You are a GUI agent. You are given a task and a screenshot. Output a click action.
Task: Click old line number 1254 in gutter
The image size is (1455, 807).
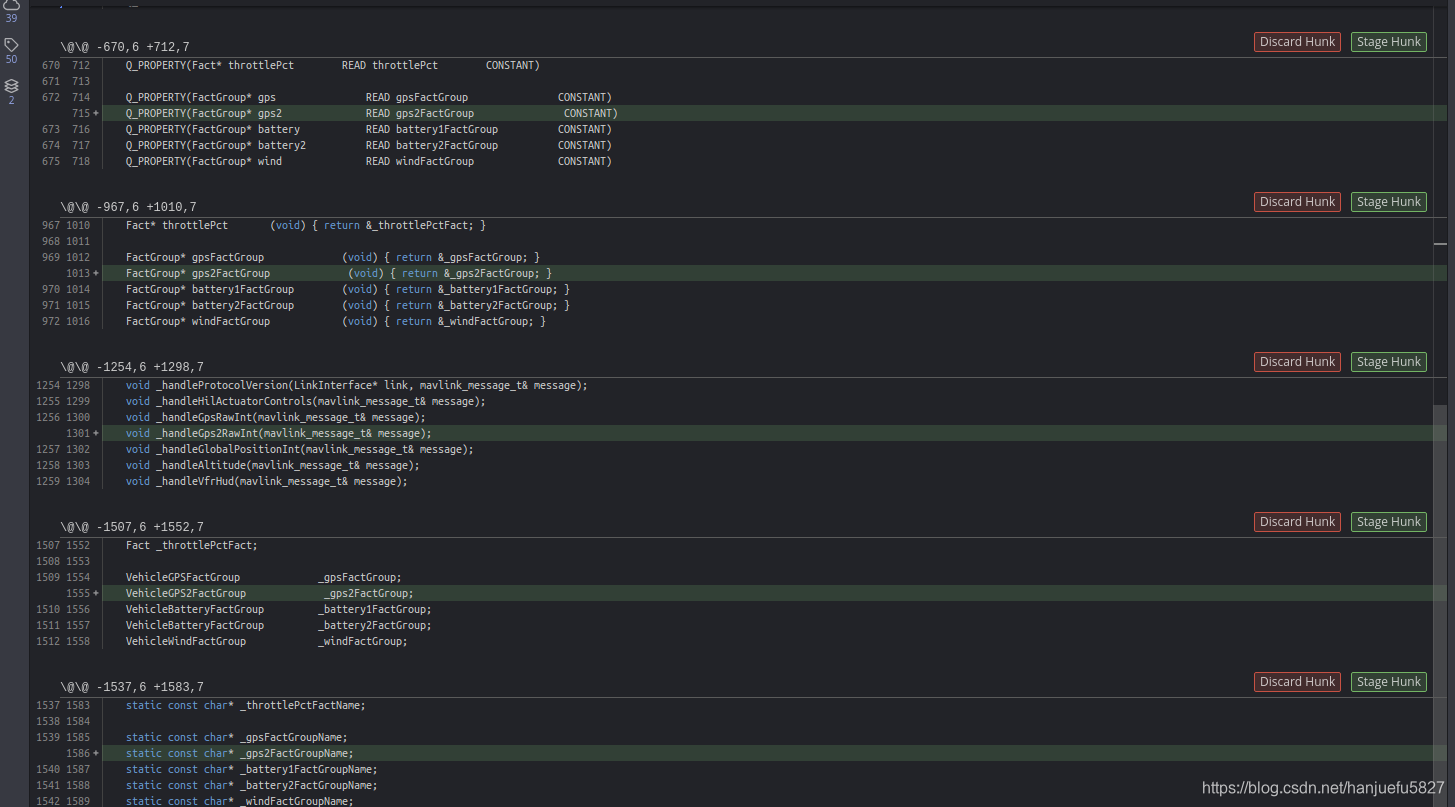[48, 385]
